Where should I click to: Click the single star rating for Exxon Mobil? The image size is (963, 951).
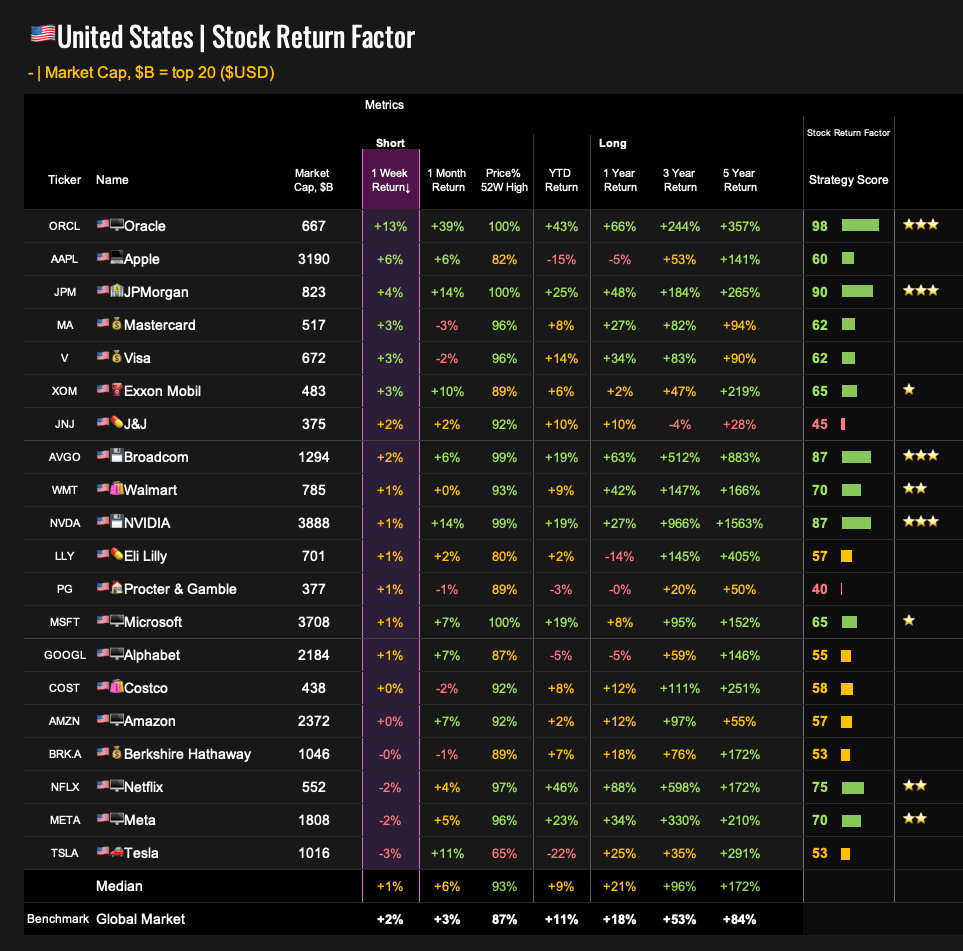click(909, 389)
